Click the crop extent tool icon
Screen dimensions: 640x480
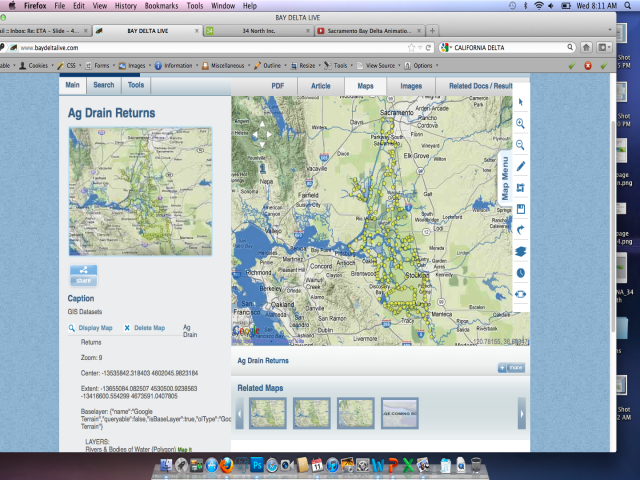(x=520, y=188)
